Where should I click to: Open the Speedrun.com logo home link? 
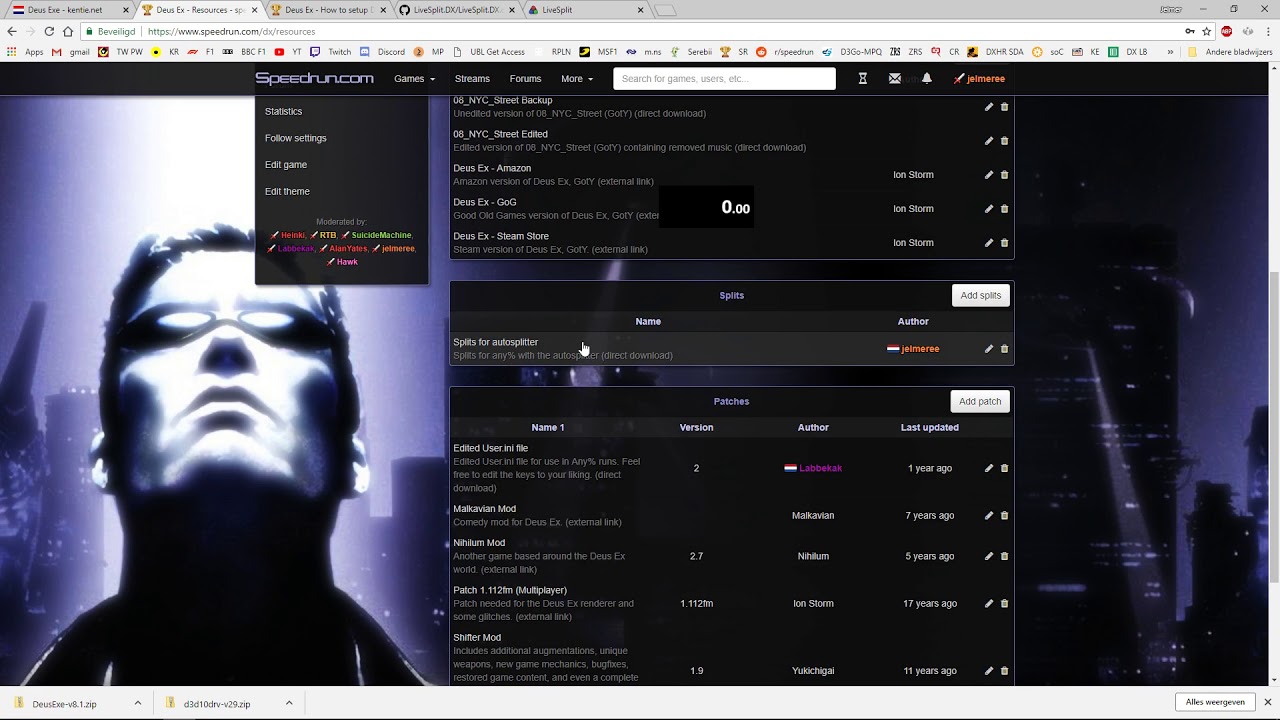(314, 78)
